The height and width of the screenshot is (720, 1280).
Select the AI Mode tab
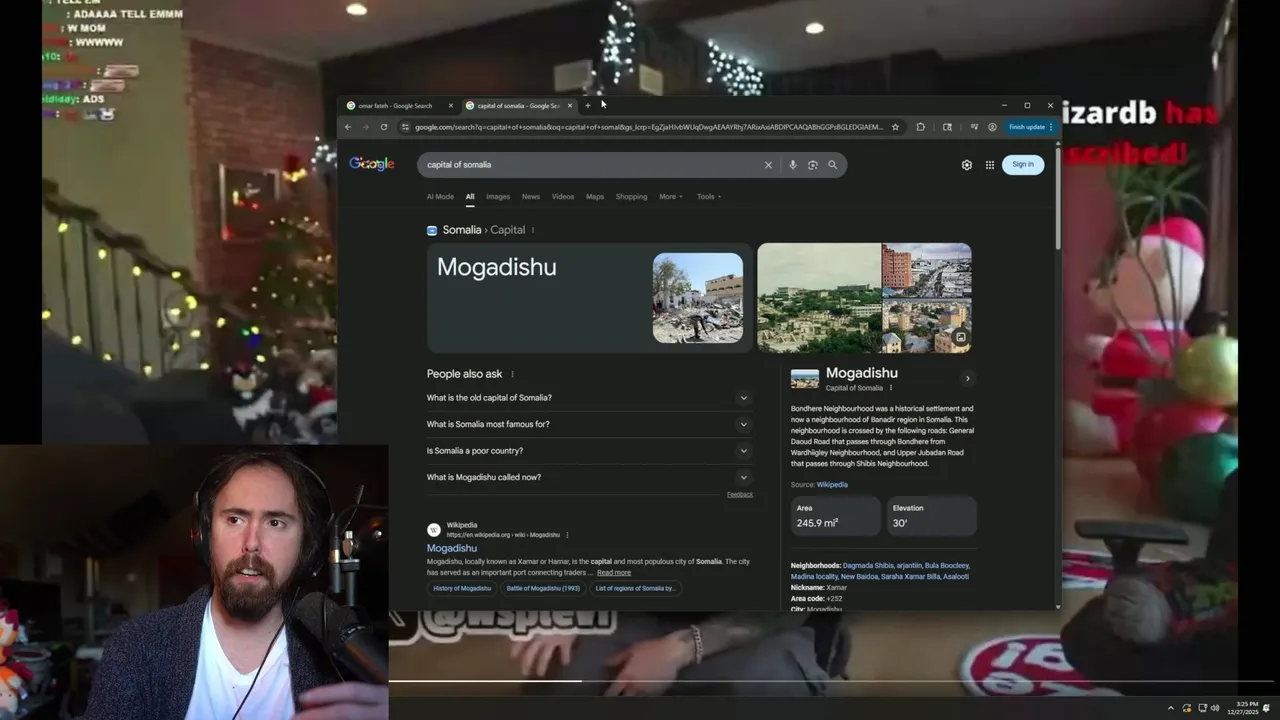[x=440, y=197]
